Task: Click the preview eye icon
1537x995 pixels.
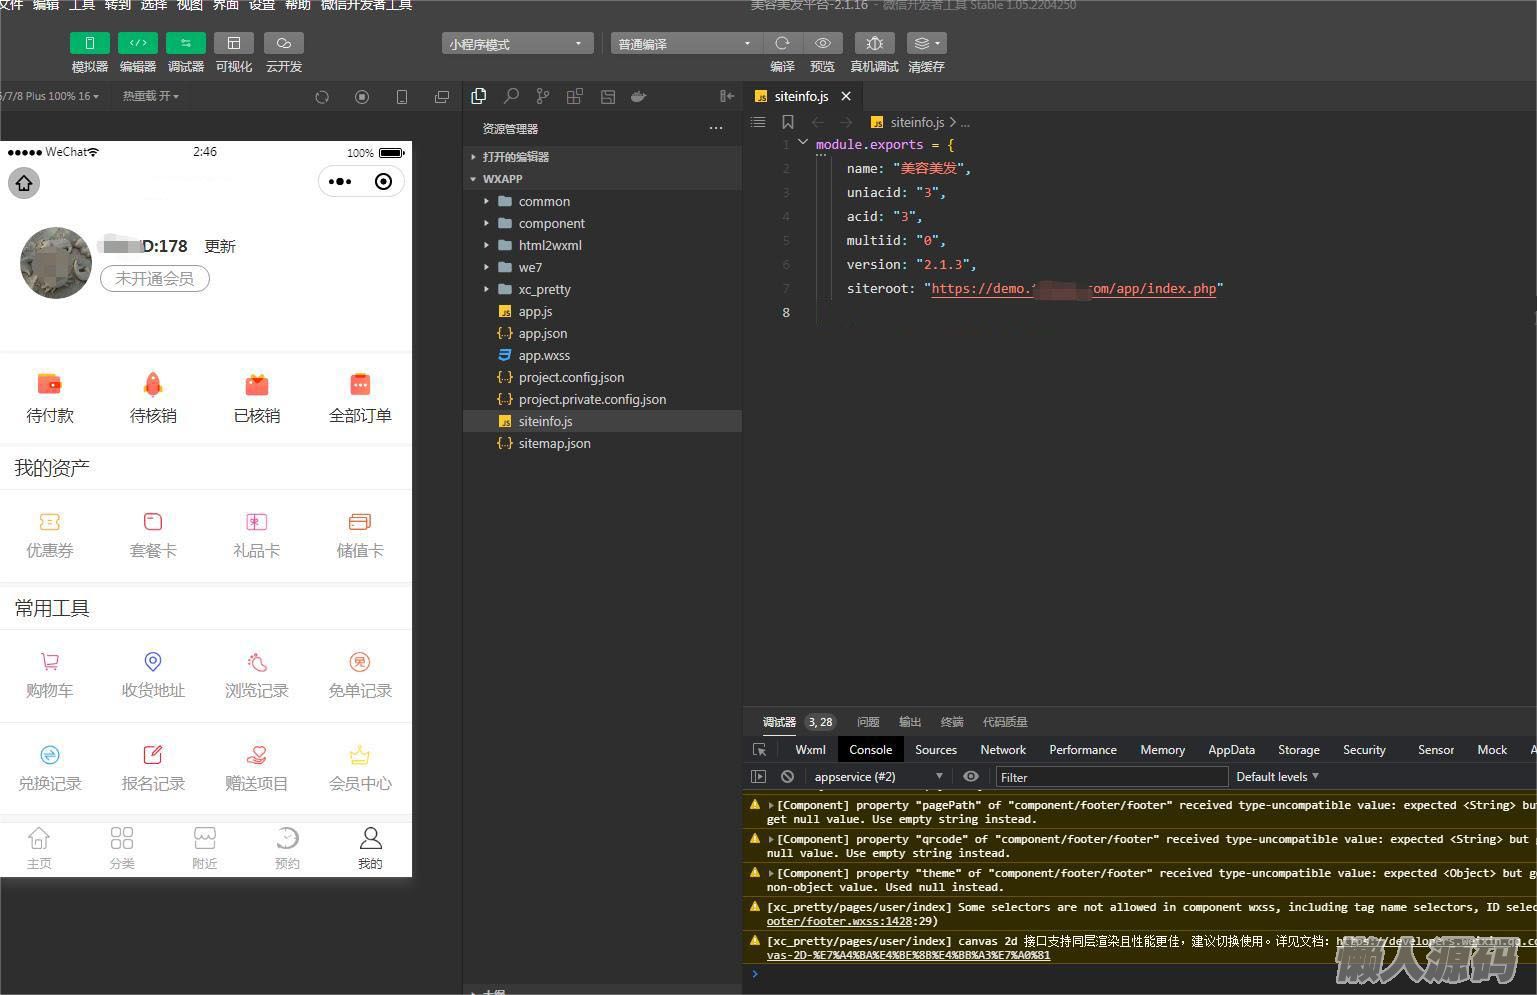Action: (822, 43)
